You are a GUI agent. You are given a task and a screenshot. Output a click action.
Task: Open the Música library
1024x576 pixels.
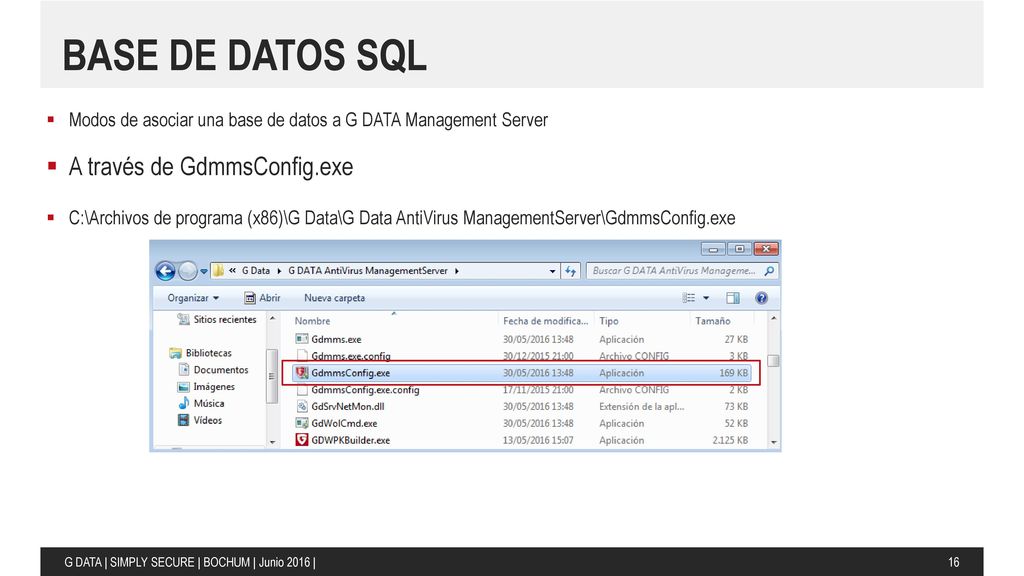click(x=208, y=404)
